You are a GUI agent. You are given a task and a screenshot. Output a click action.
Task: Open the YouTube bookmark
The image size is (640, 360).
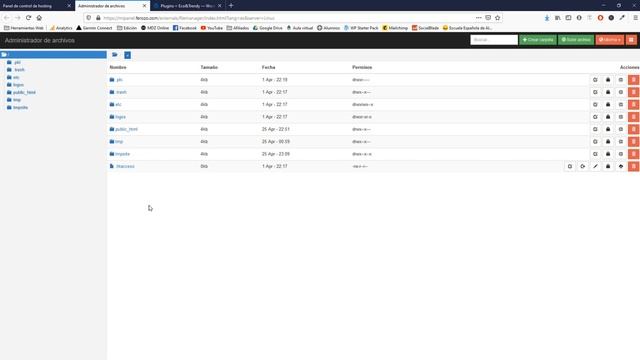click(211, 28)
